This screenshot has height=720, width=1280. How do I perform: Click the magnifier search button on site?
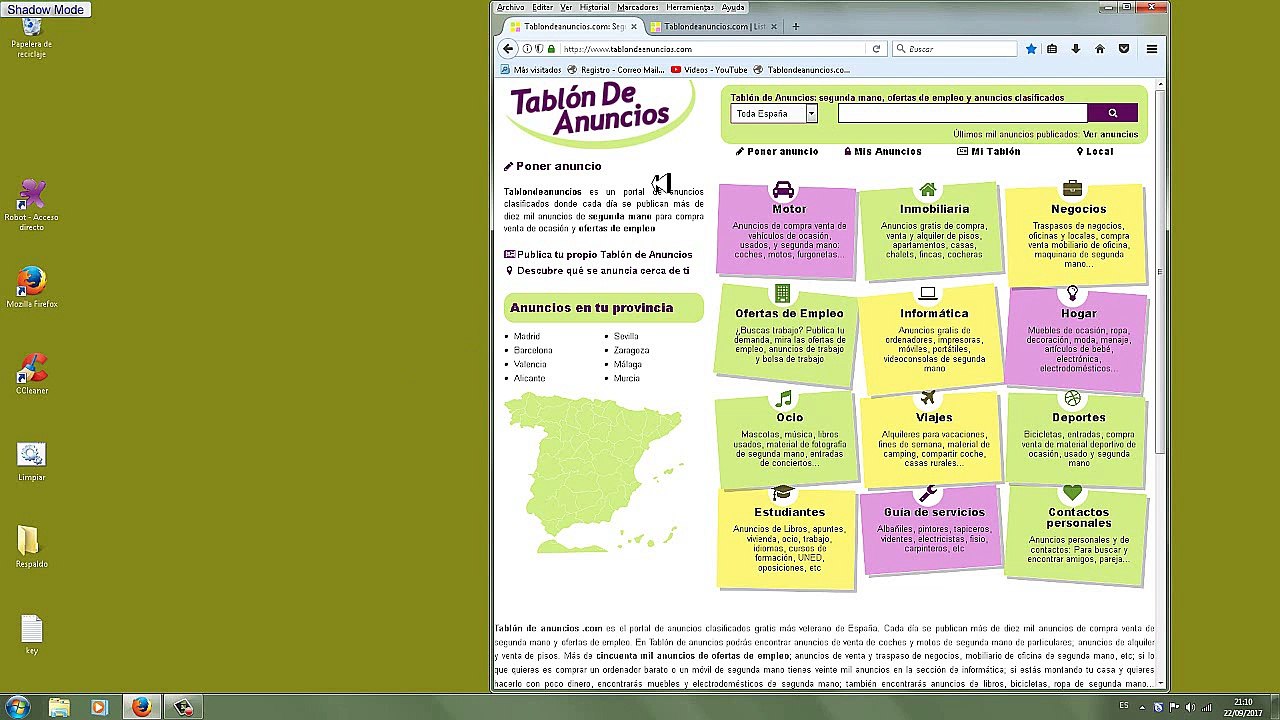coord(1113,113)
